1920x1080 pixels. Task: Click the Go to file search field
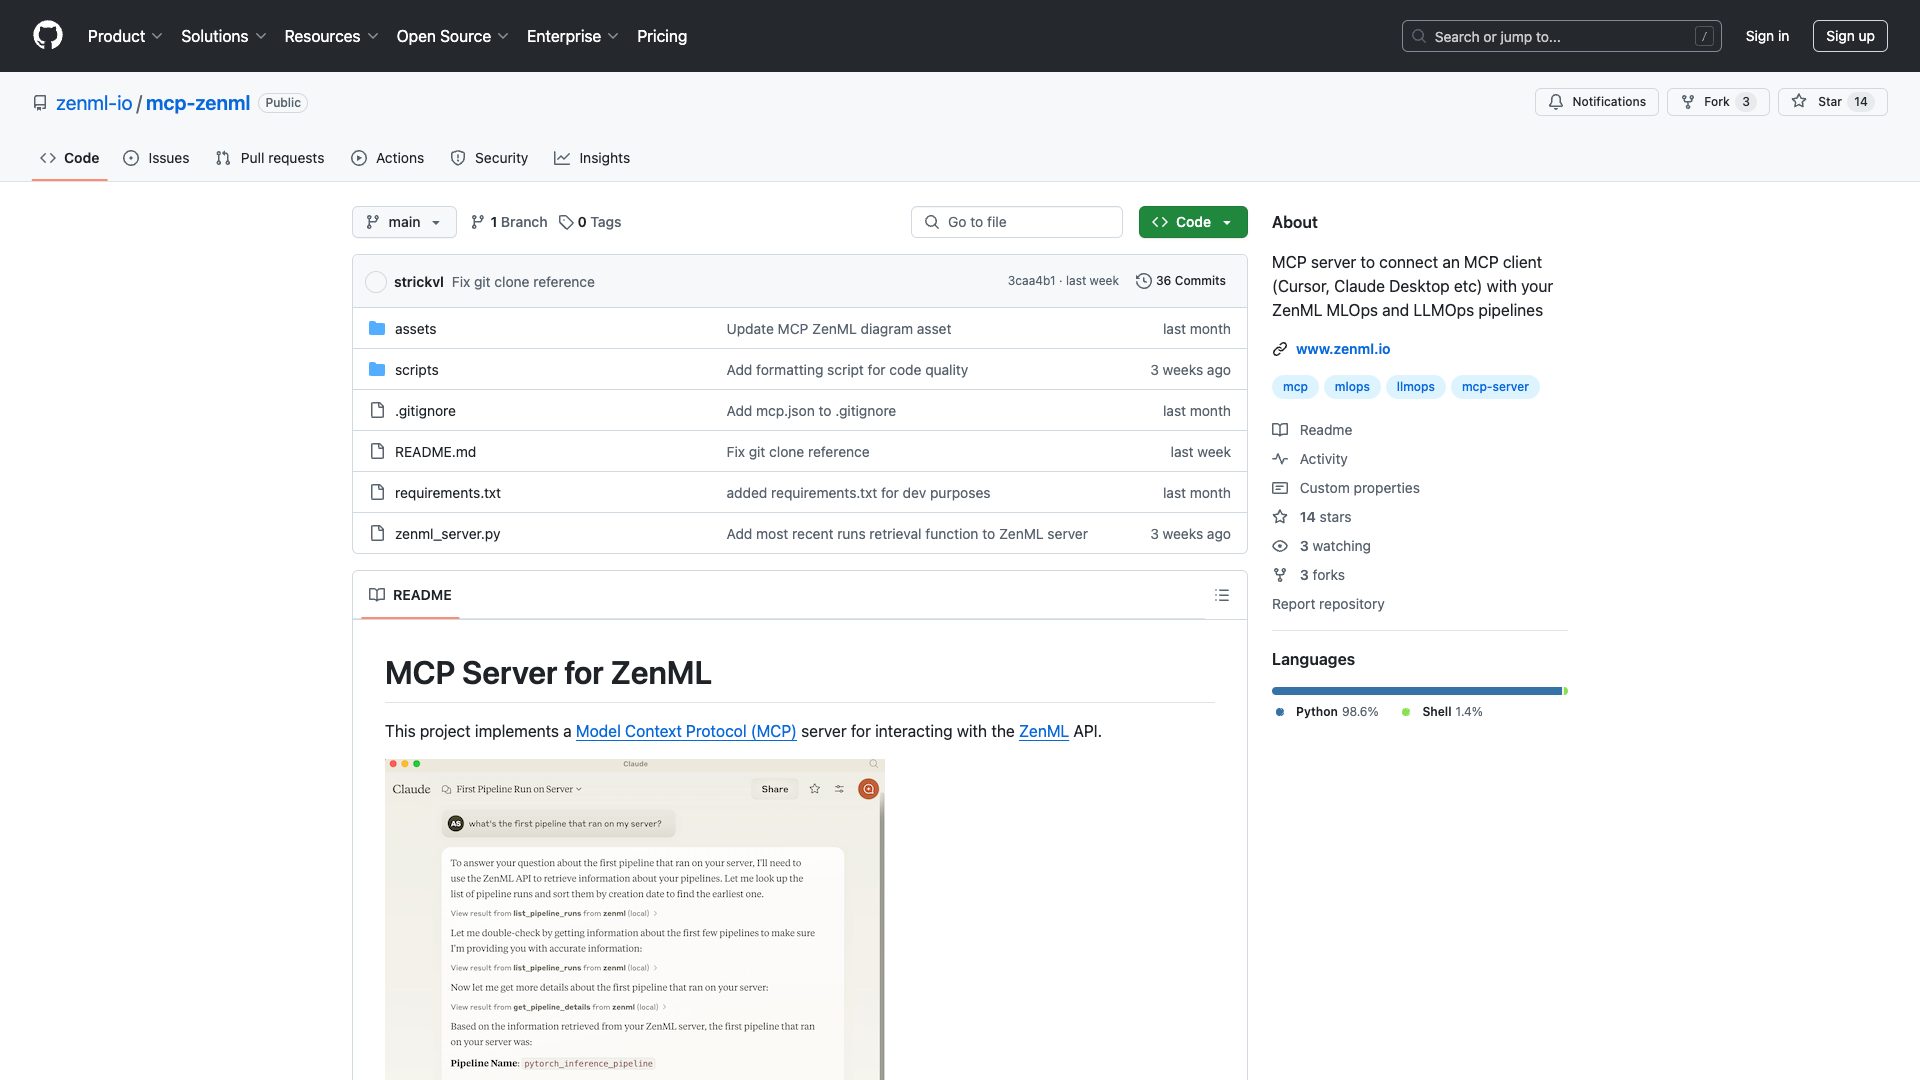[x=1016, y=222]
